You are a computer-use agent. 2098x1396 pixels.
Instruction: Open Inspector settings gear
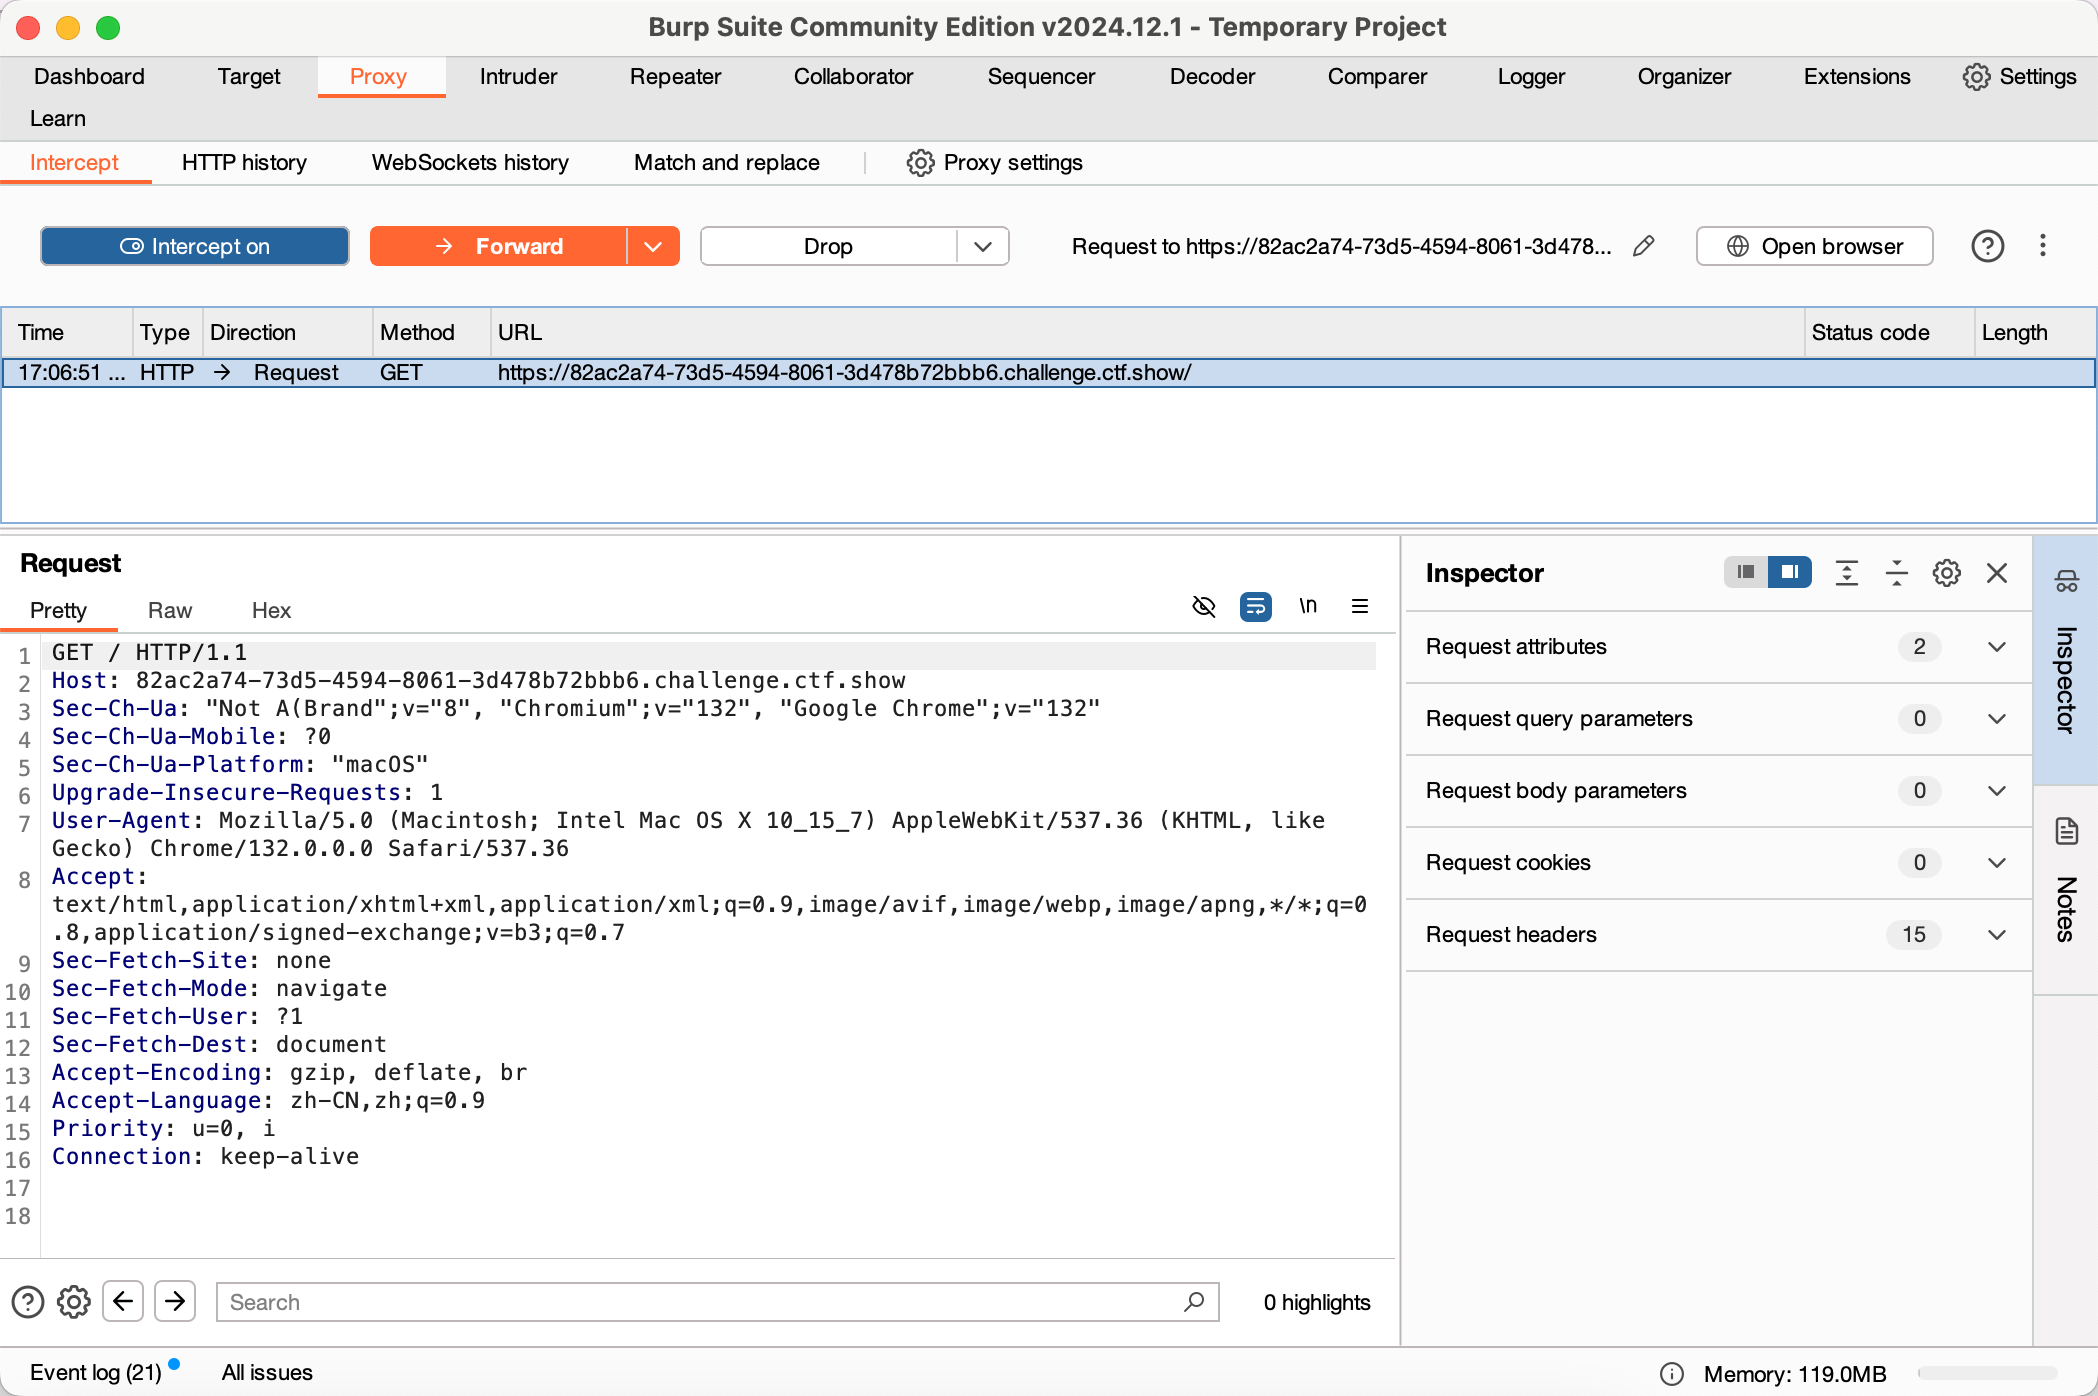coord(1946,573)
